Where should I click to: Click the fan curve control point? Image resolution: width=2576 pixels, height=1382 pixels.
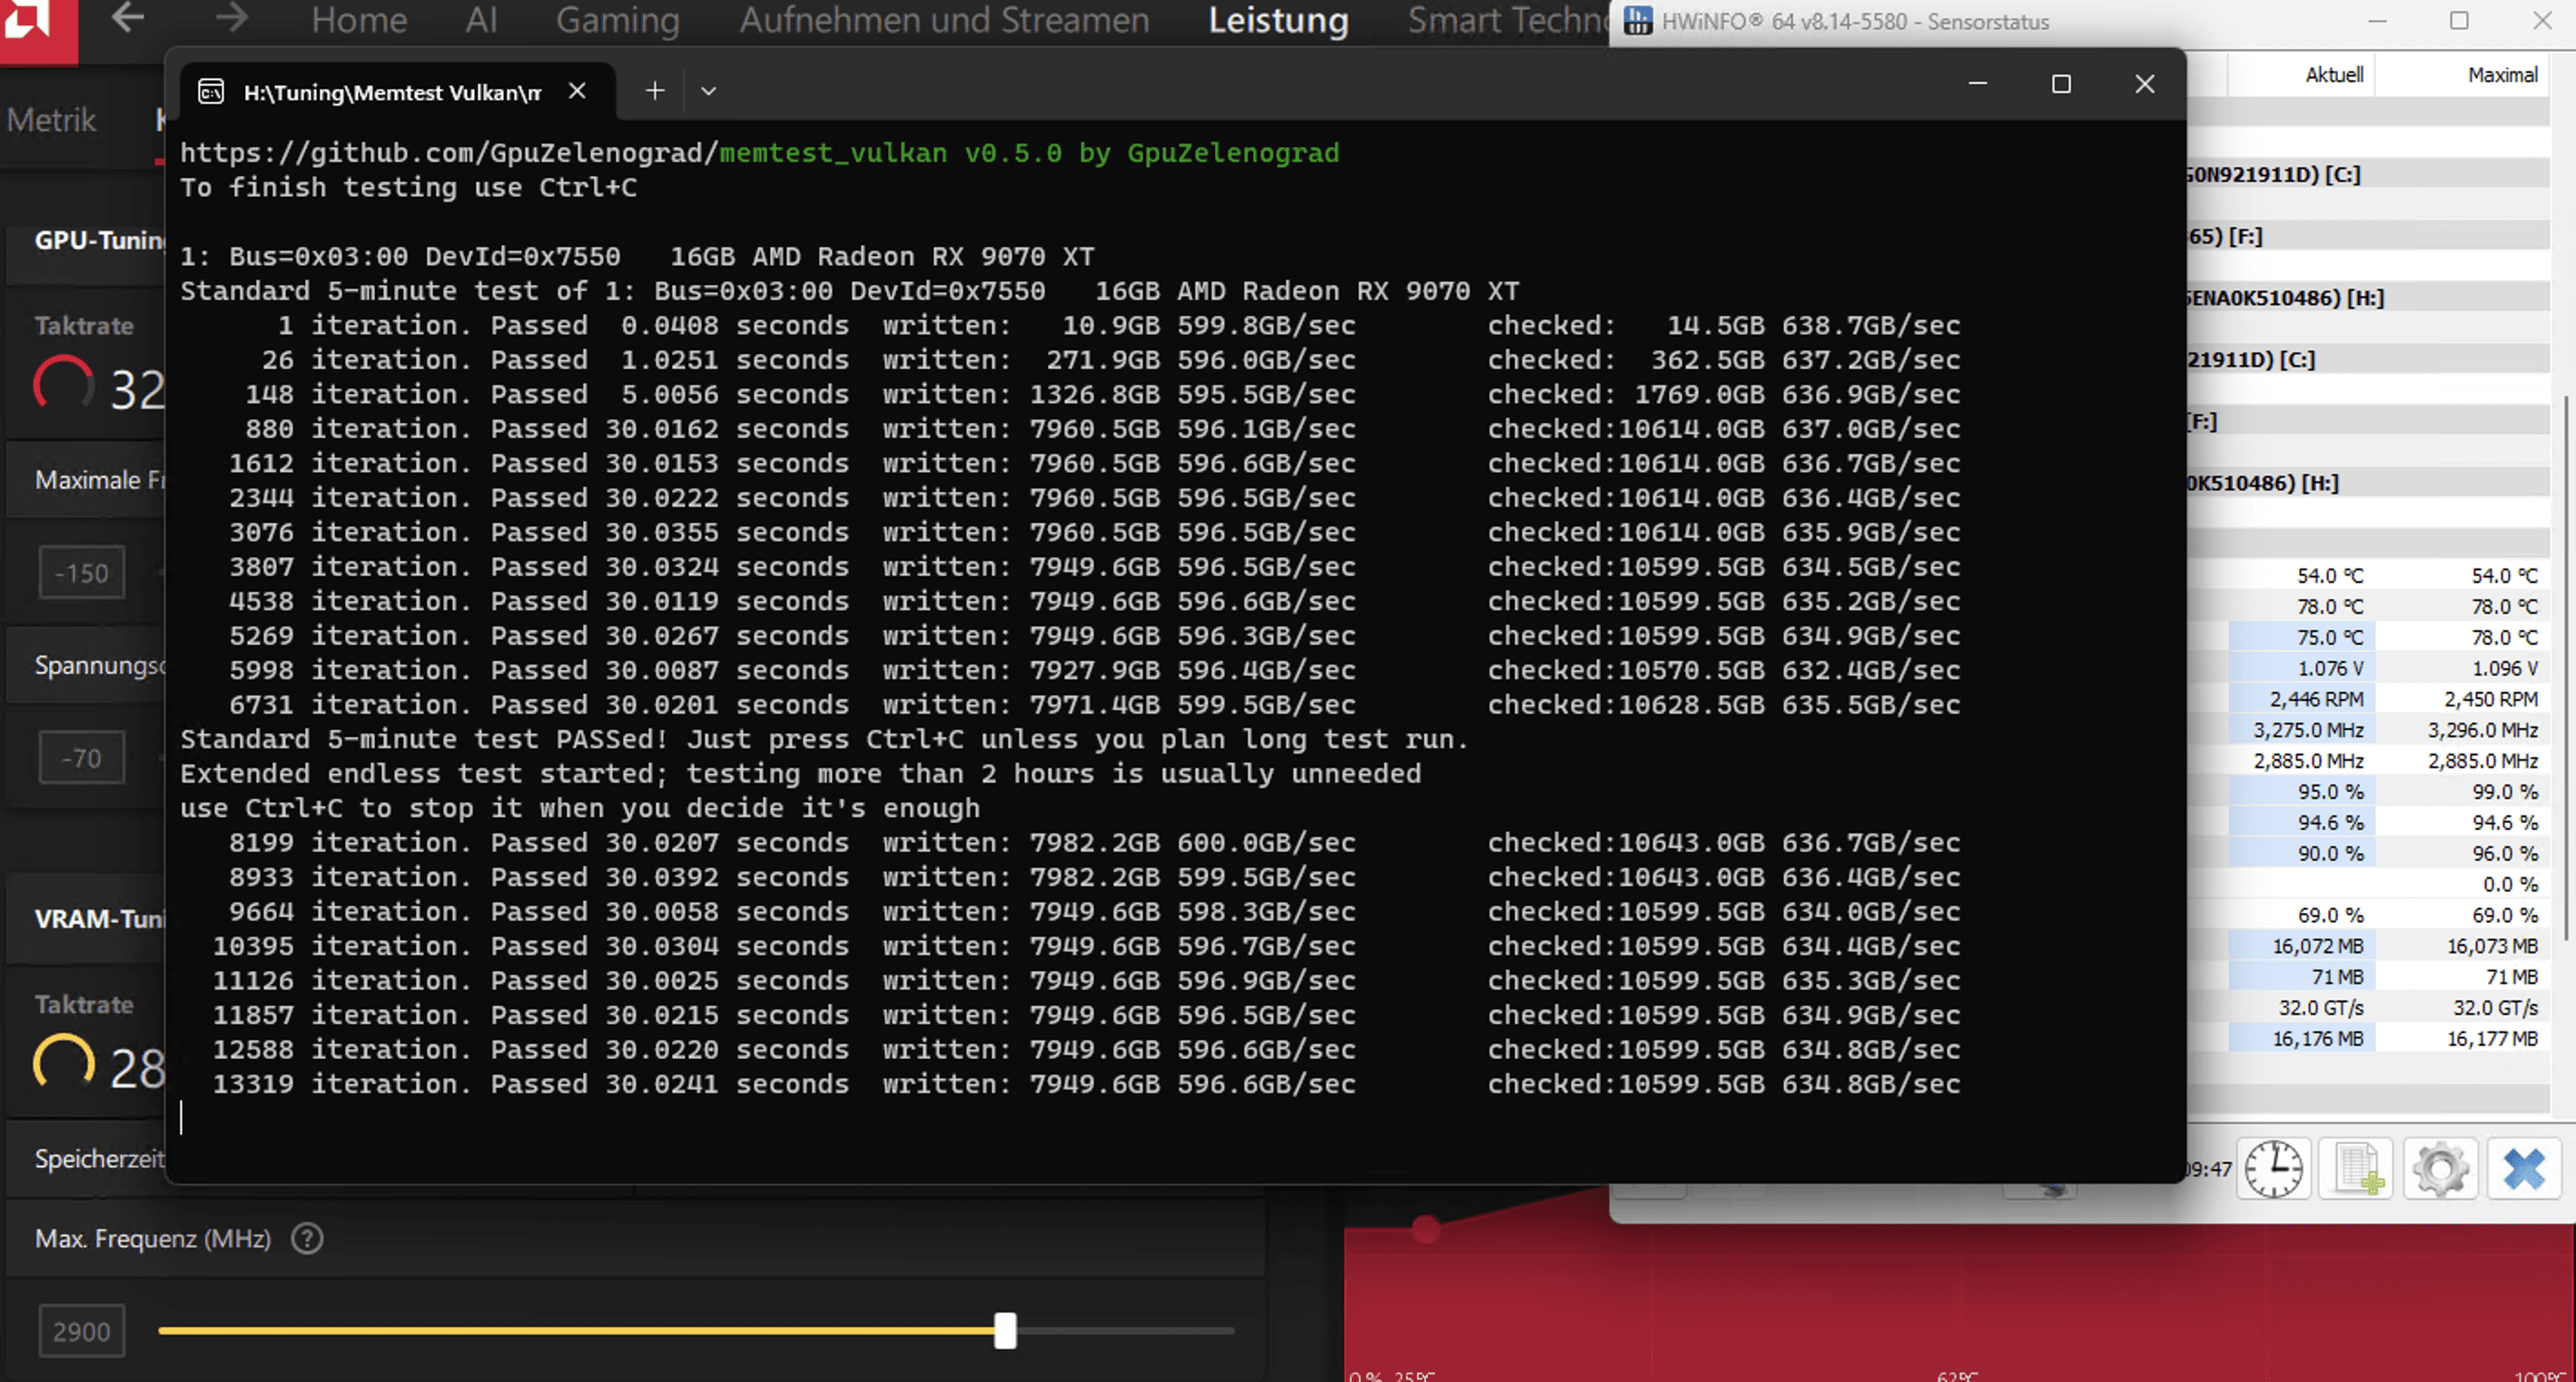tap(1426, 1229)
